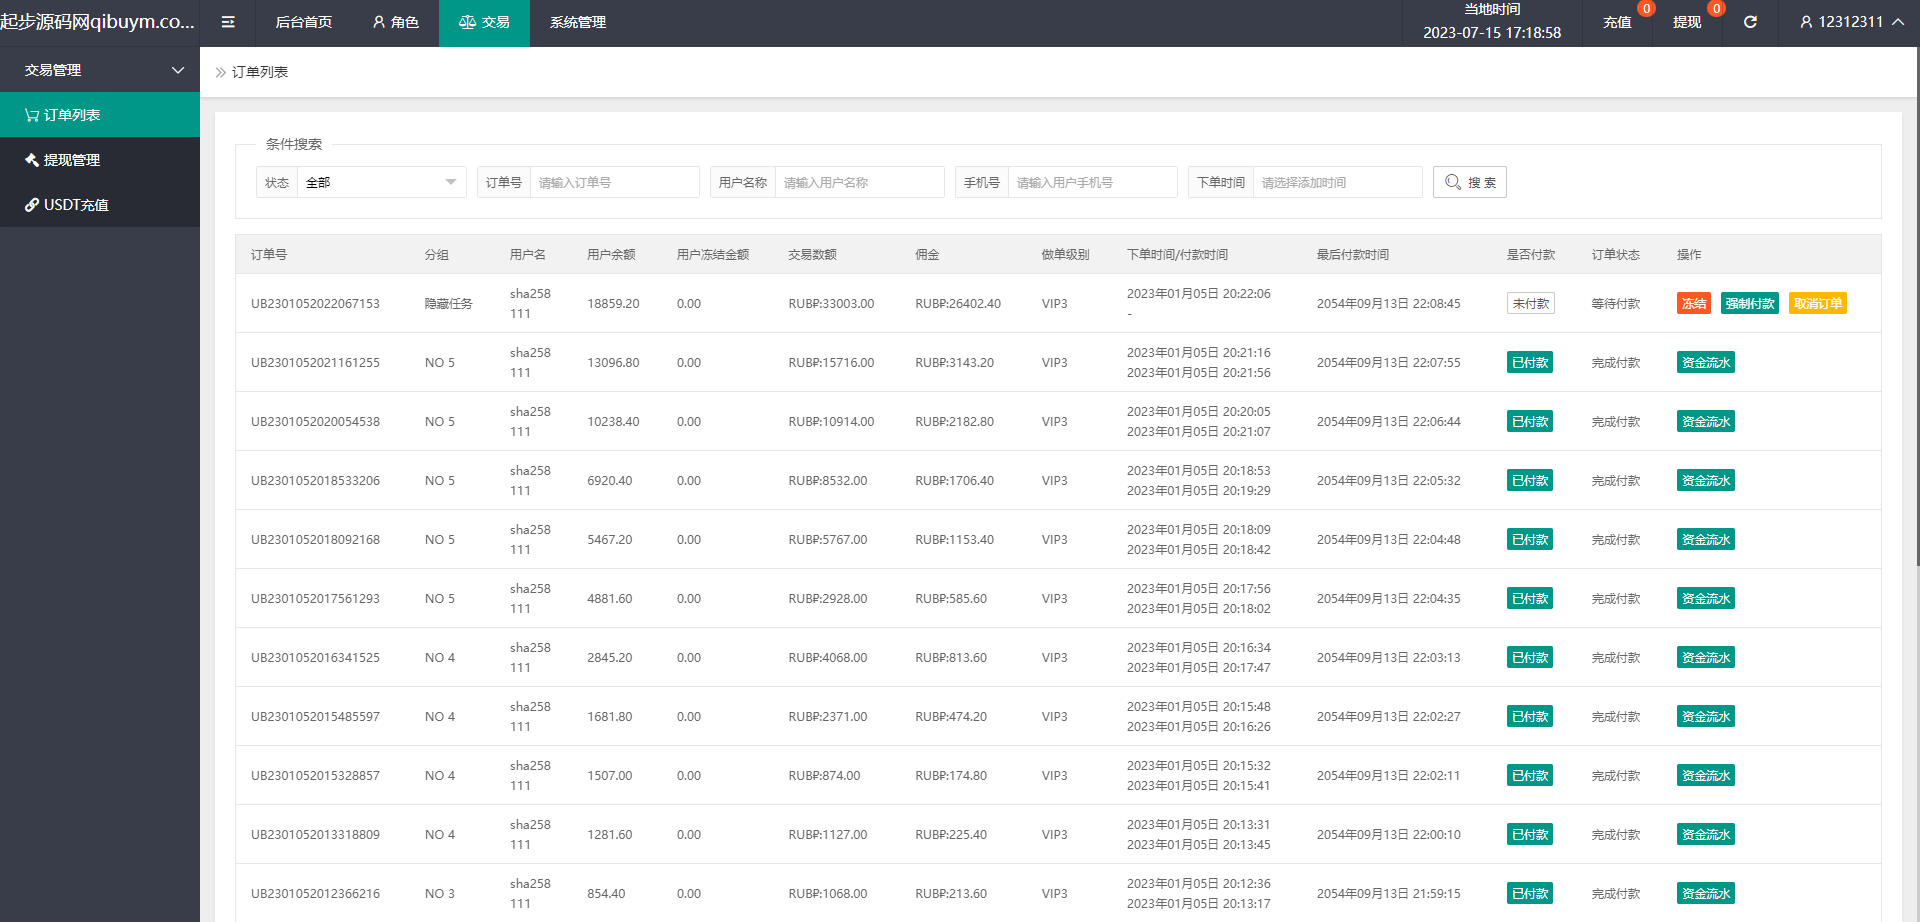
Task: Expand the 12312311 user account menu
Action: 1850,22
